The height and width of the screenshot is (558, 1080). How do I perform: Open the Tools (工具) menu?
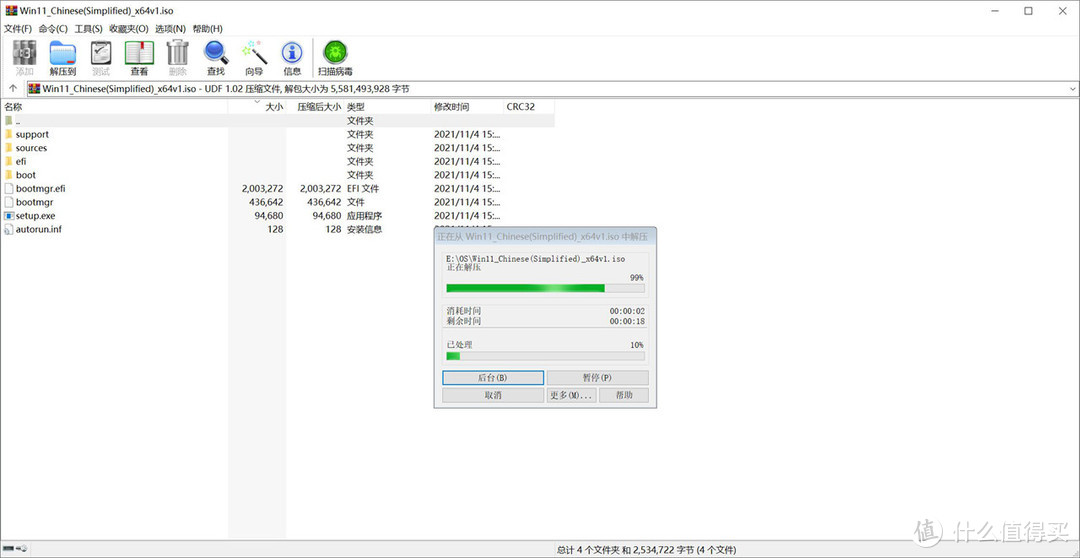point(88,29)
